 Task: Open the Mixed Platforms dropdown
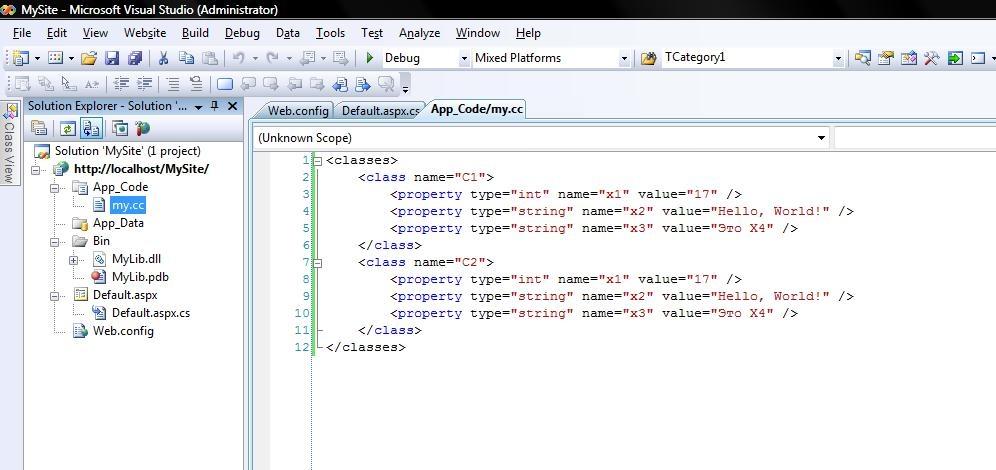coord(624,58)
